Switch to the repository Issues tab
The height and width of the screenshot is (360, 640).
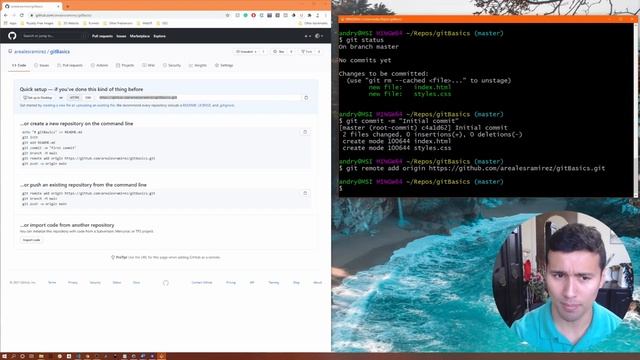[42, 65]
